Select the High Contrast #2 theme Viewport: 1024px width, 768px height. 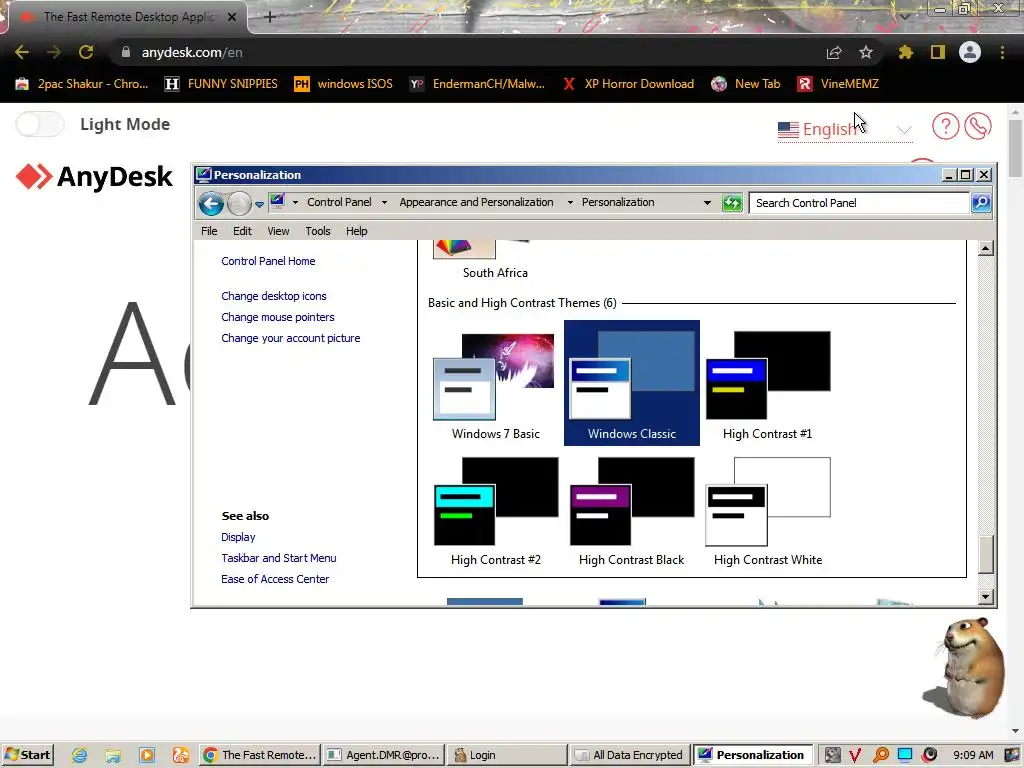(496, 511)
